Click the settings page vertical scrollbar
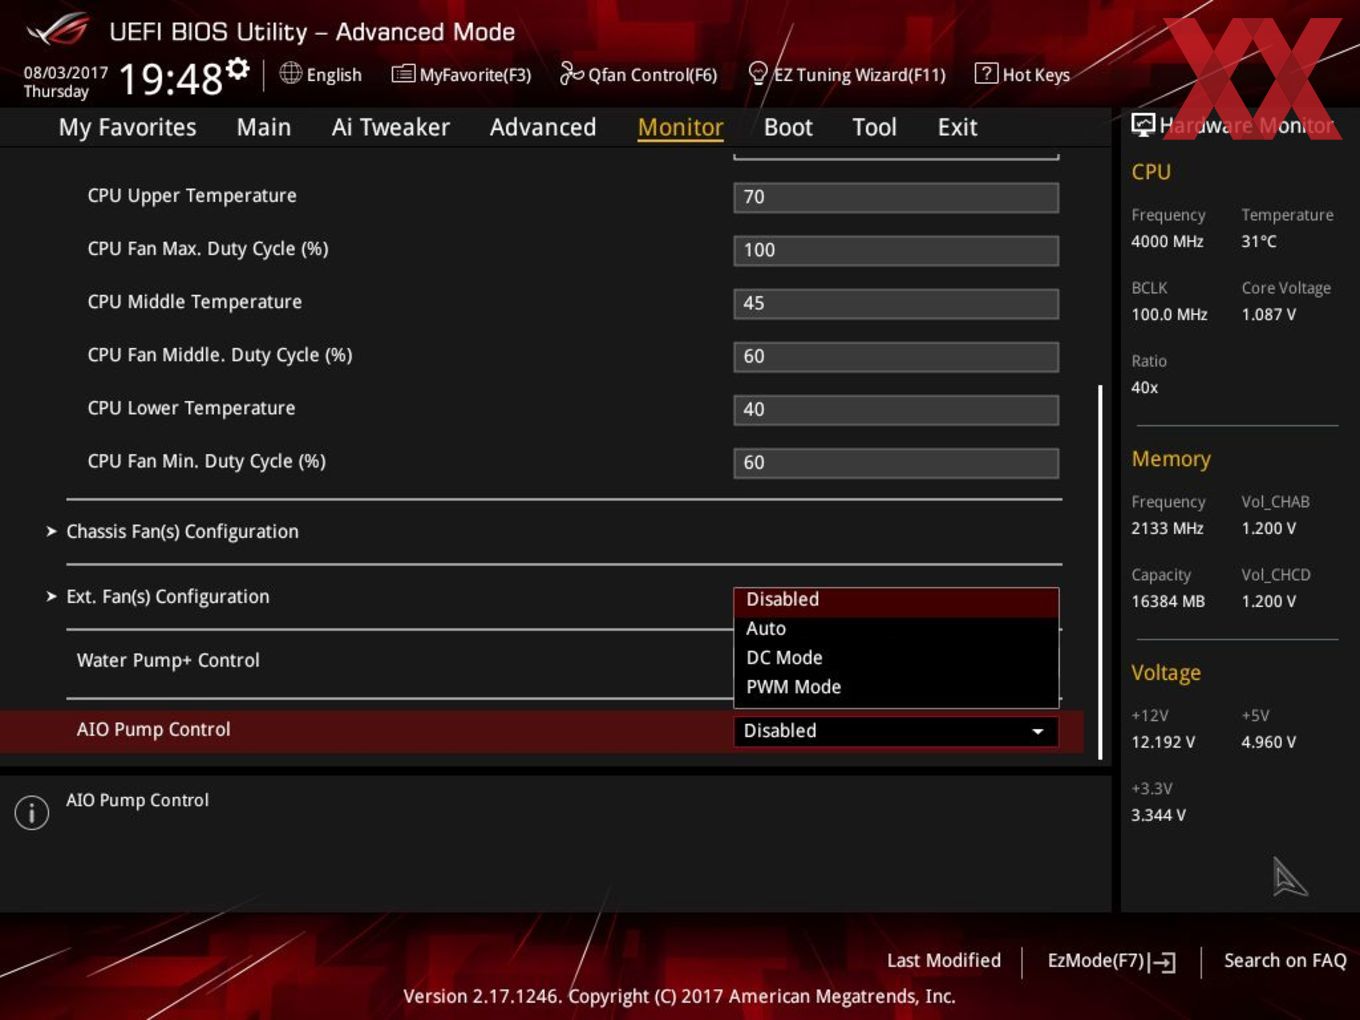Screen dimensions: 1360x1020 point(1100,572)
